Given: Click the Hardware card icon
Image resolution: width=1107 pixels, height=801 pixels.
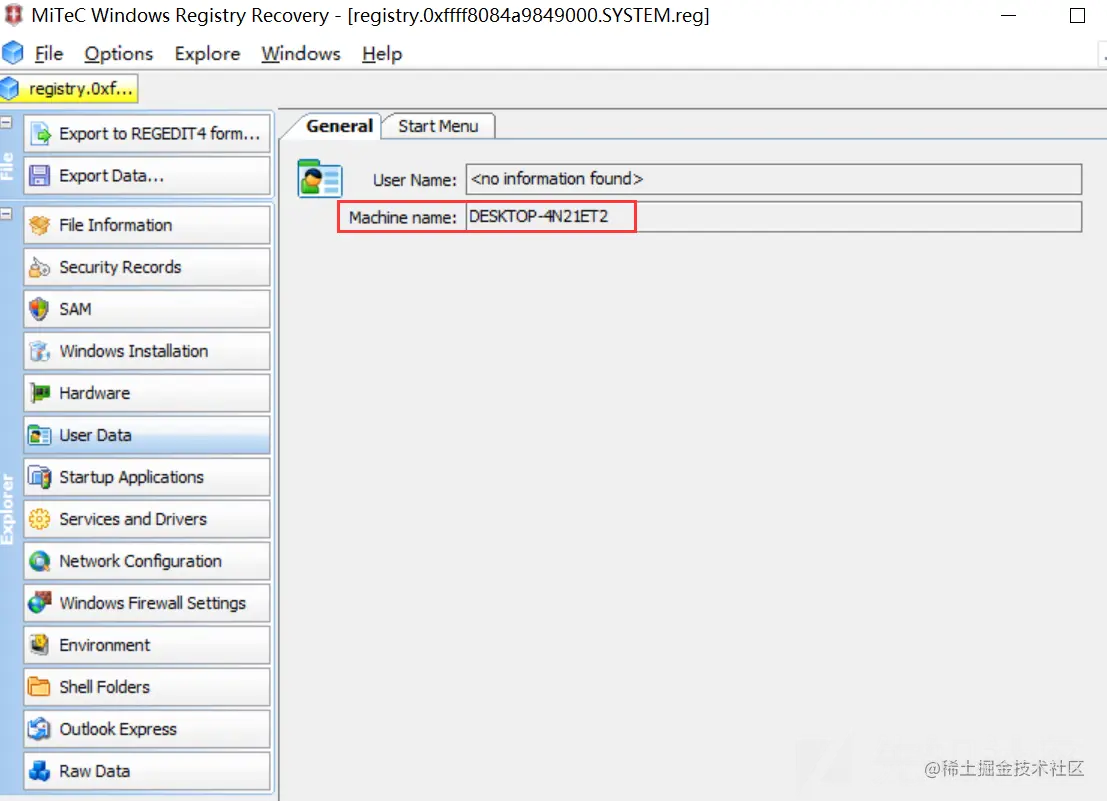Looking at the screenshot, I should pyautogui.click(x=40, y=393).
